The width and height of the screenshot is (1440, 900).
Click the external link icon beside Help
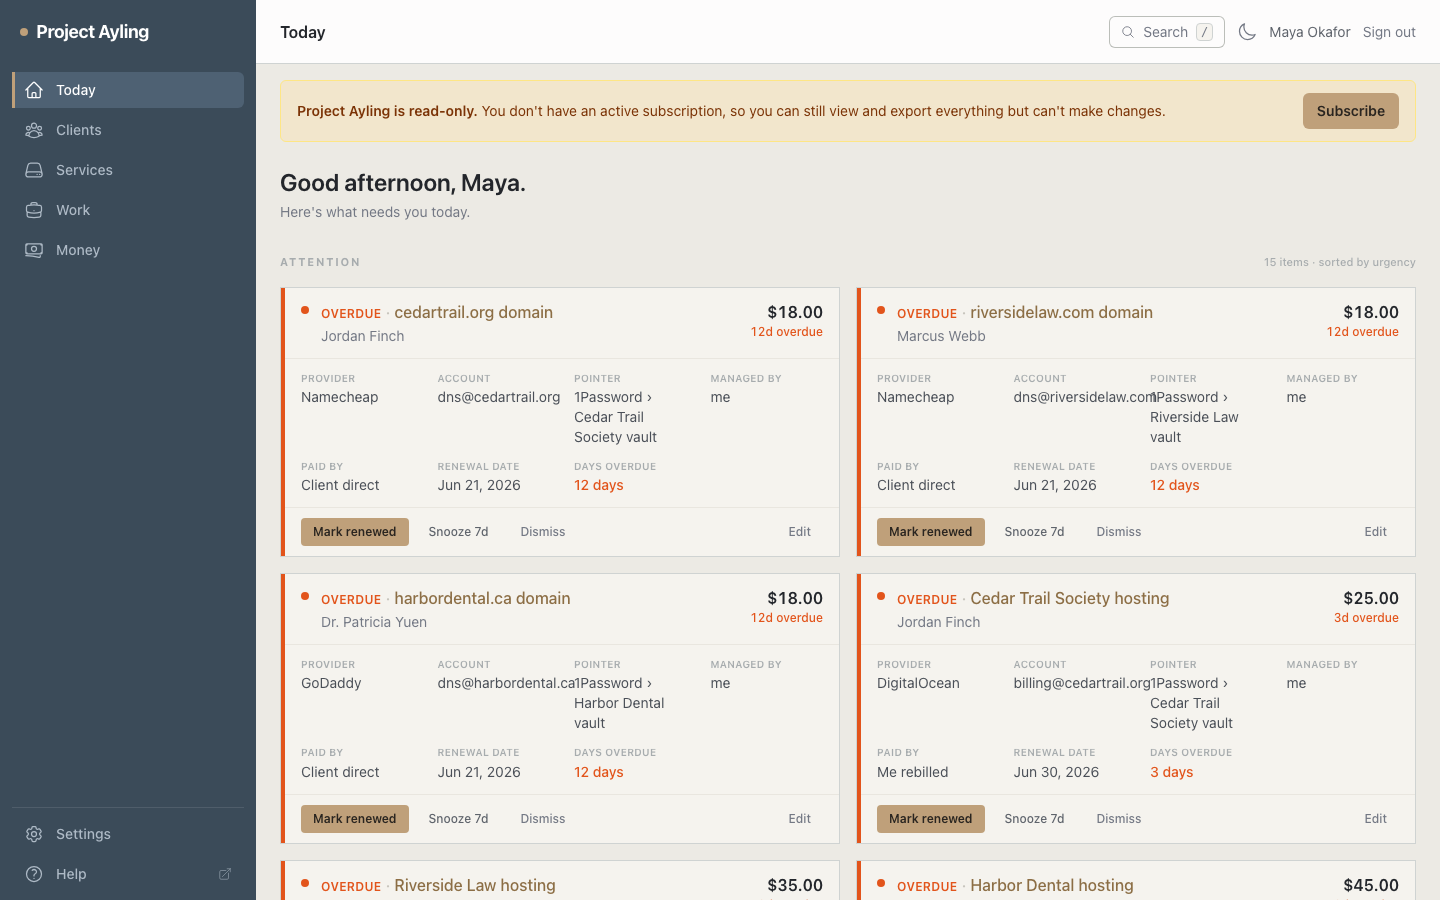(x=225, y=874)
